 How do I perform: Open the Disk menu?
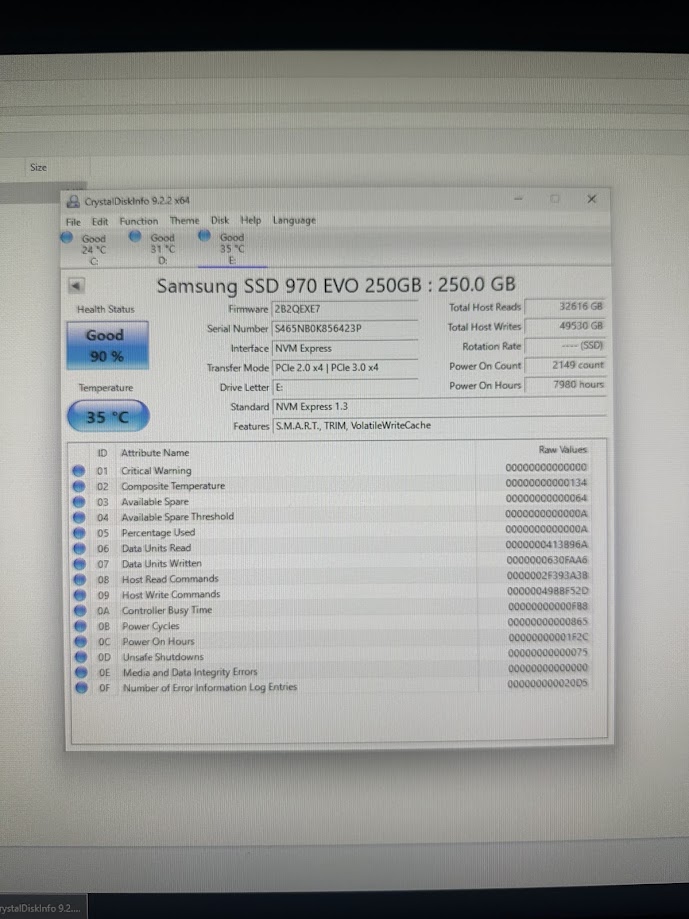(x=220, y=220)
